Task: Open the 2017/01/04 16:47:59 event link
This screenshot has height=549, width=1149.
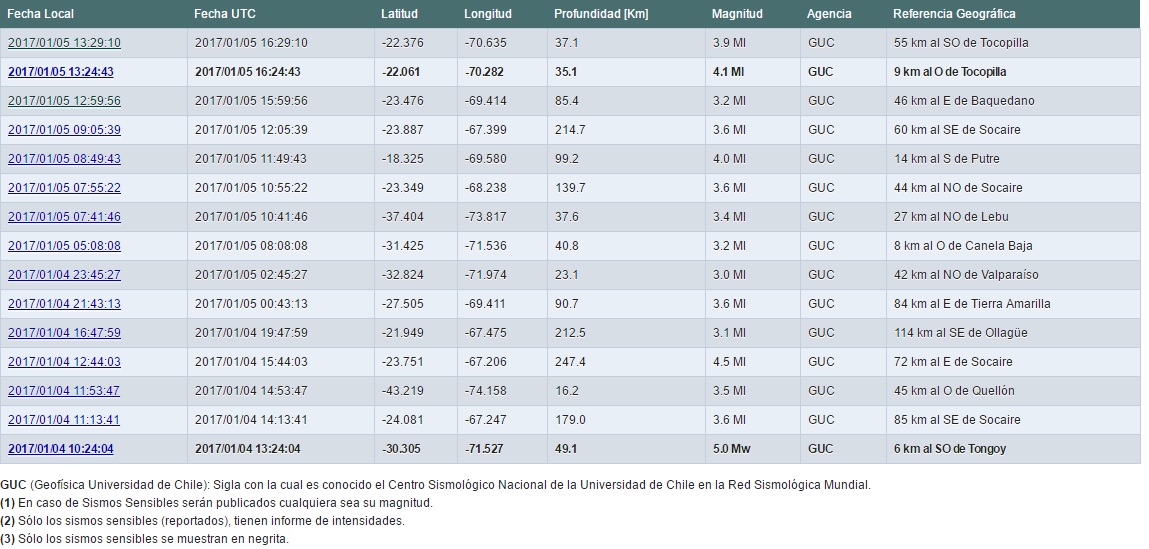Action: [64, 333]
